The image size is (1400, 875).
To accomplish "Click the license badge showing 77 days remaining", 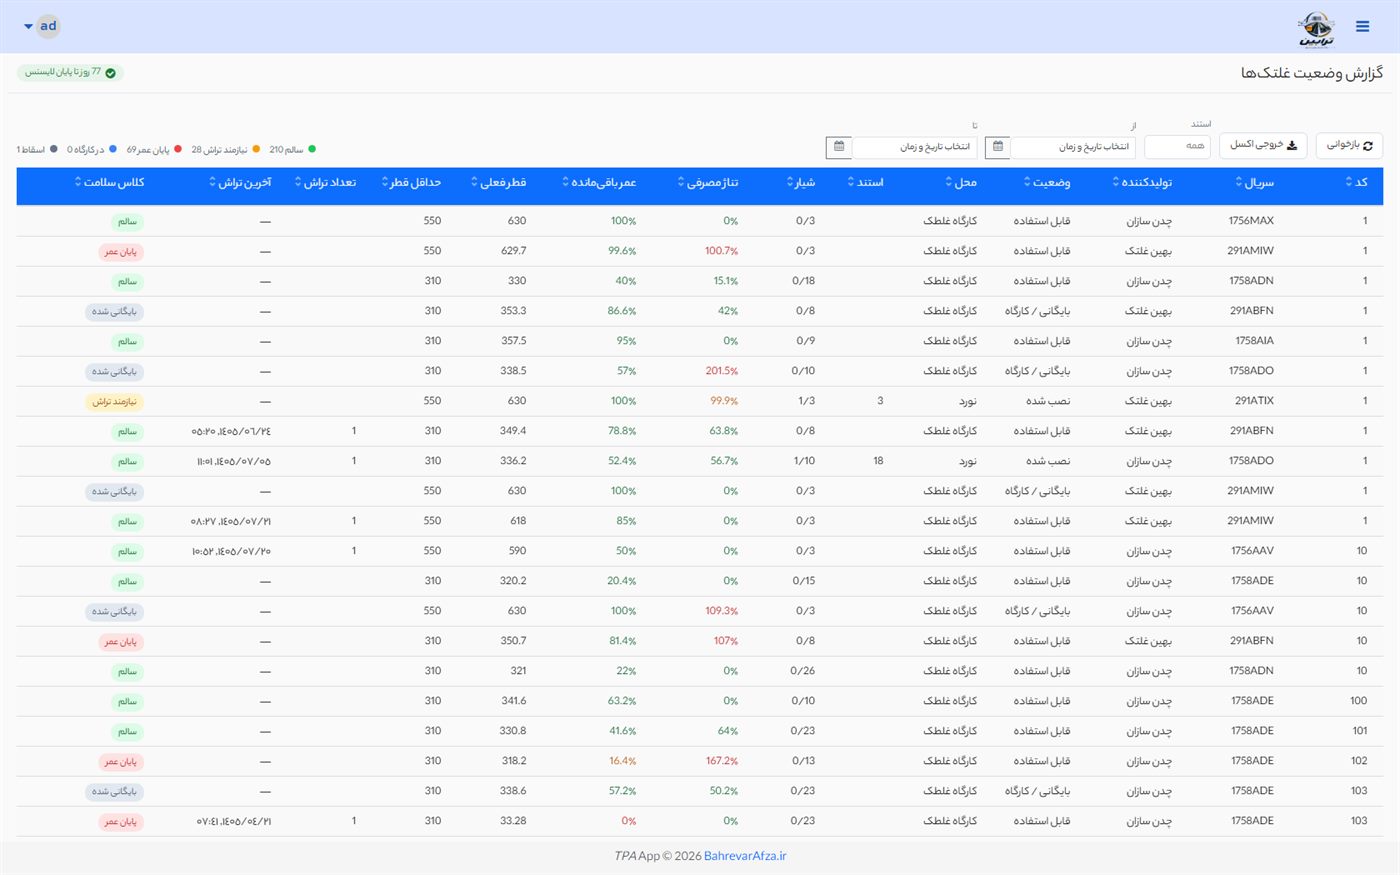I will [69, 73].
